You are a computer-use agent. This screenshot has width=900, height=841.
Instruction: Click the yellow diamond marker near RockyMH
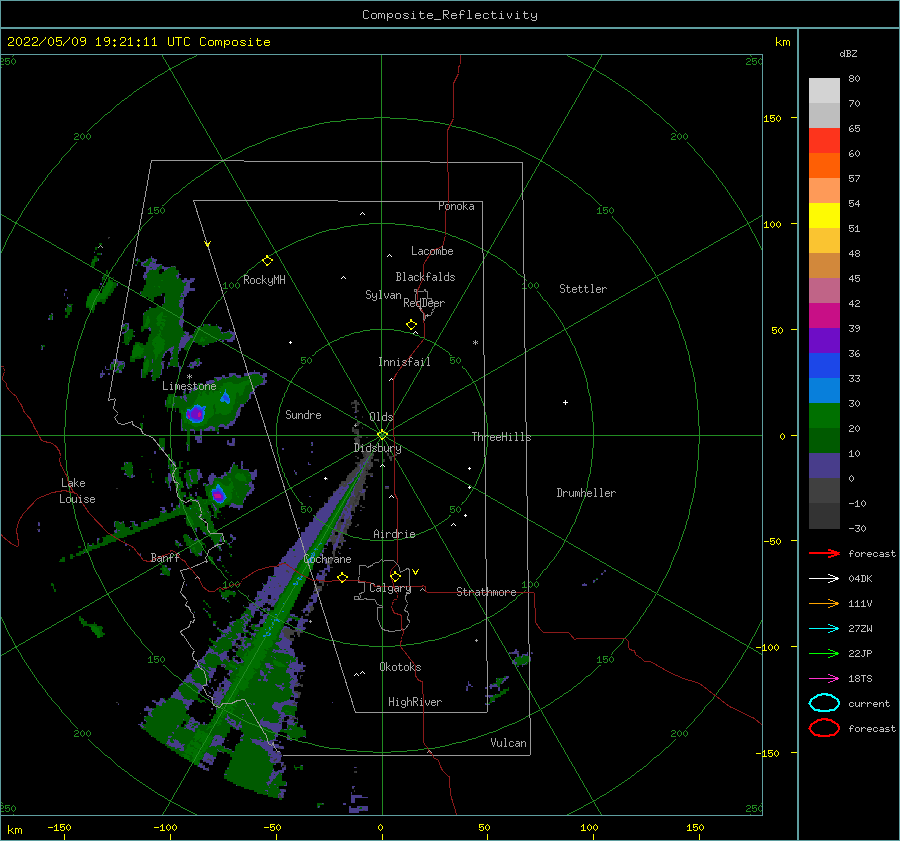pyautogui.click(x=267, y=261)
